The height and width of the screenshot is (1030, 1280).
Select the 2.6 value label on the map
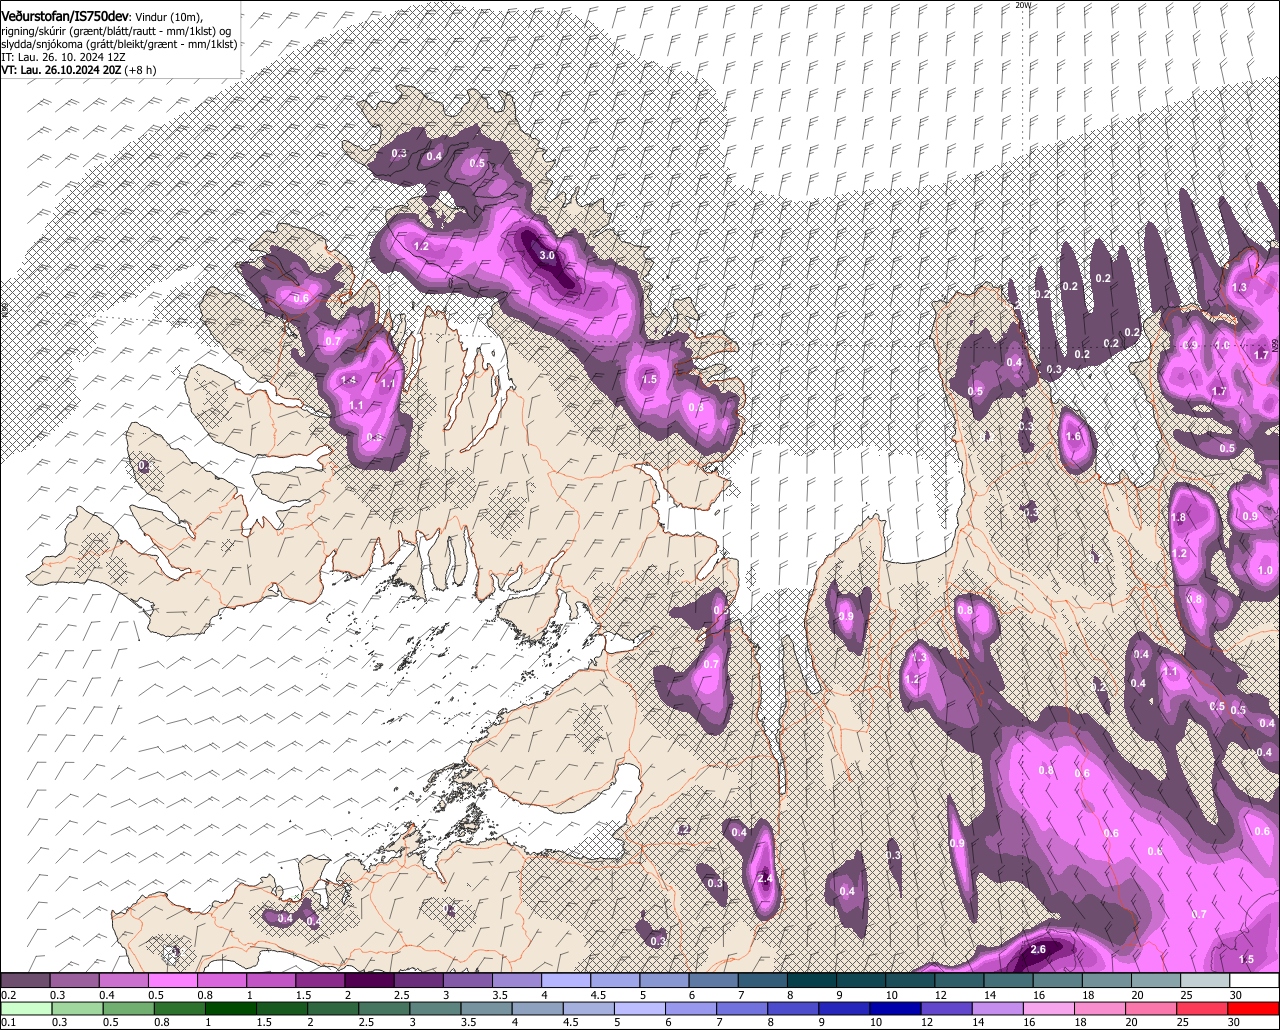point(1038,949)
